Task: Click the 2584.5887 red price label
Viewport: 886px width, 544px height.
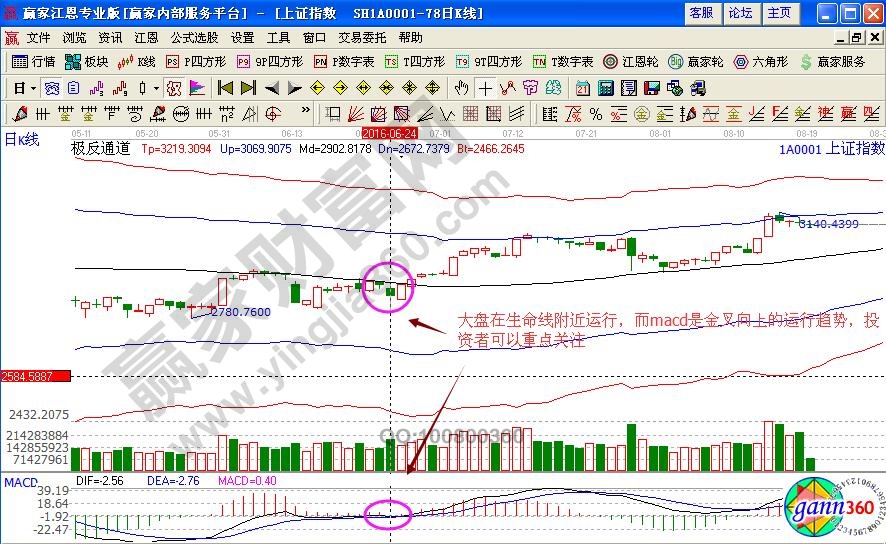Action: [36, 376]
